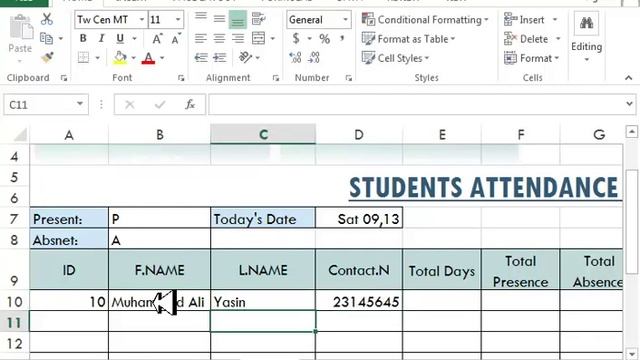Apply Percent Style
The height and width of the screenshot is (360, 640).
[x=324, y=39]
